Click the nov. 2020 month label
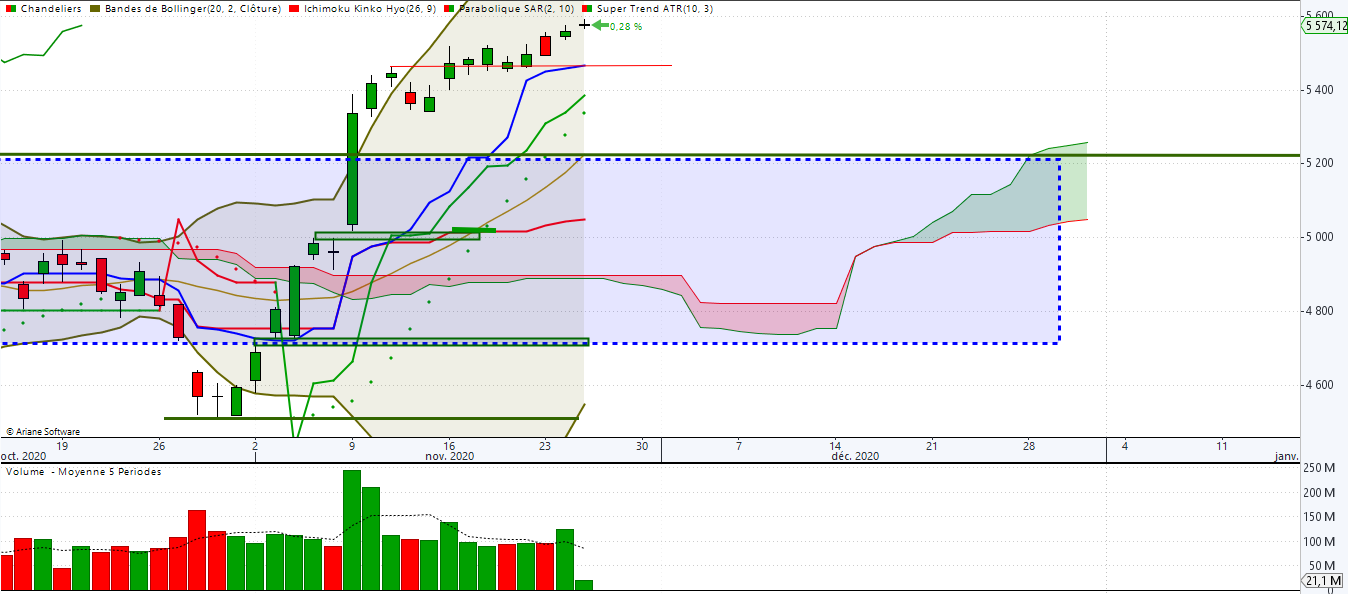 (450, 456)
